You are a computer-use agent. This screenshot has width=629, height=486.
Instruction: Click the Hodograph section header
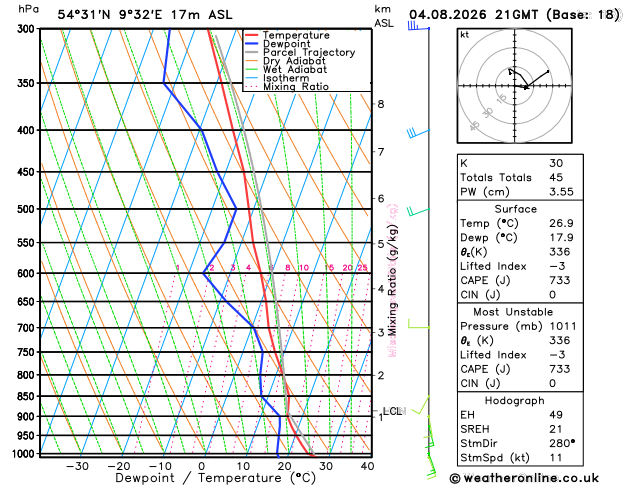pyautogui.click(x=514, y=401)
